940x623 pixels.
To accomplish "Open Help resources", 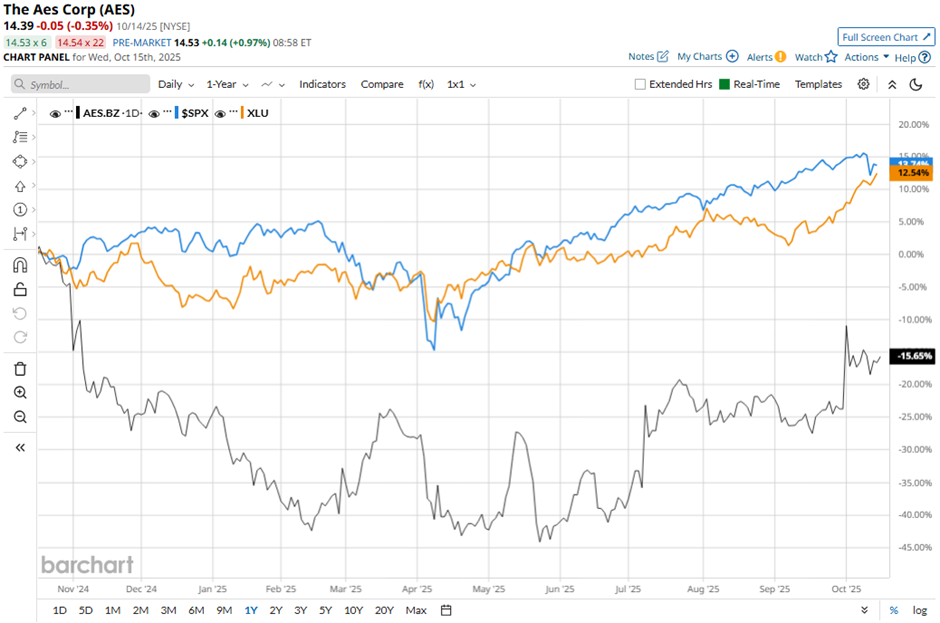I will tap(912, 58).
